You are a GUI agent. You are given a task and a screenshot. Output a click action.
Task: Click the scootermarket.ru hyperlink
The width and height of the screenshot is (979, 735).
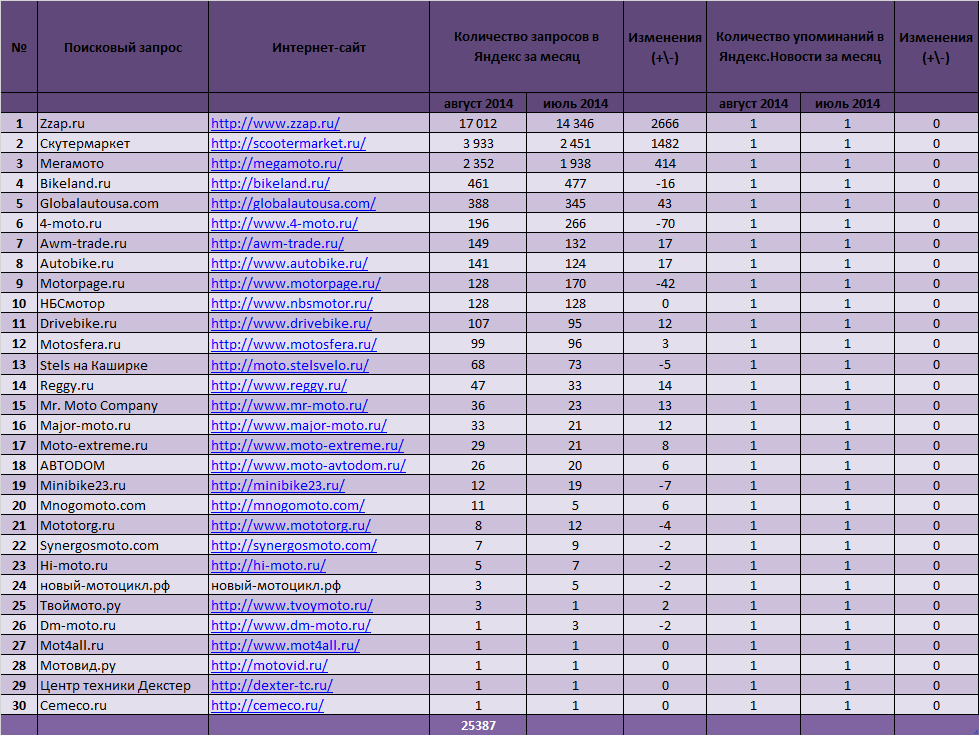pos(288,143)
